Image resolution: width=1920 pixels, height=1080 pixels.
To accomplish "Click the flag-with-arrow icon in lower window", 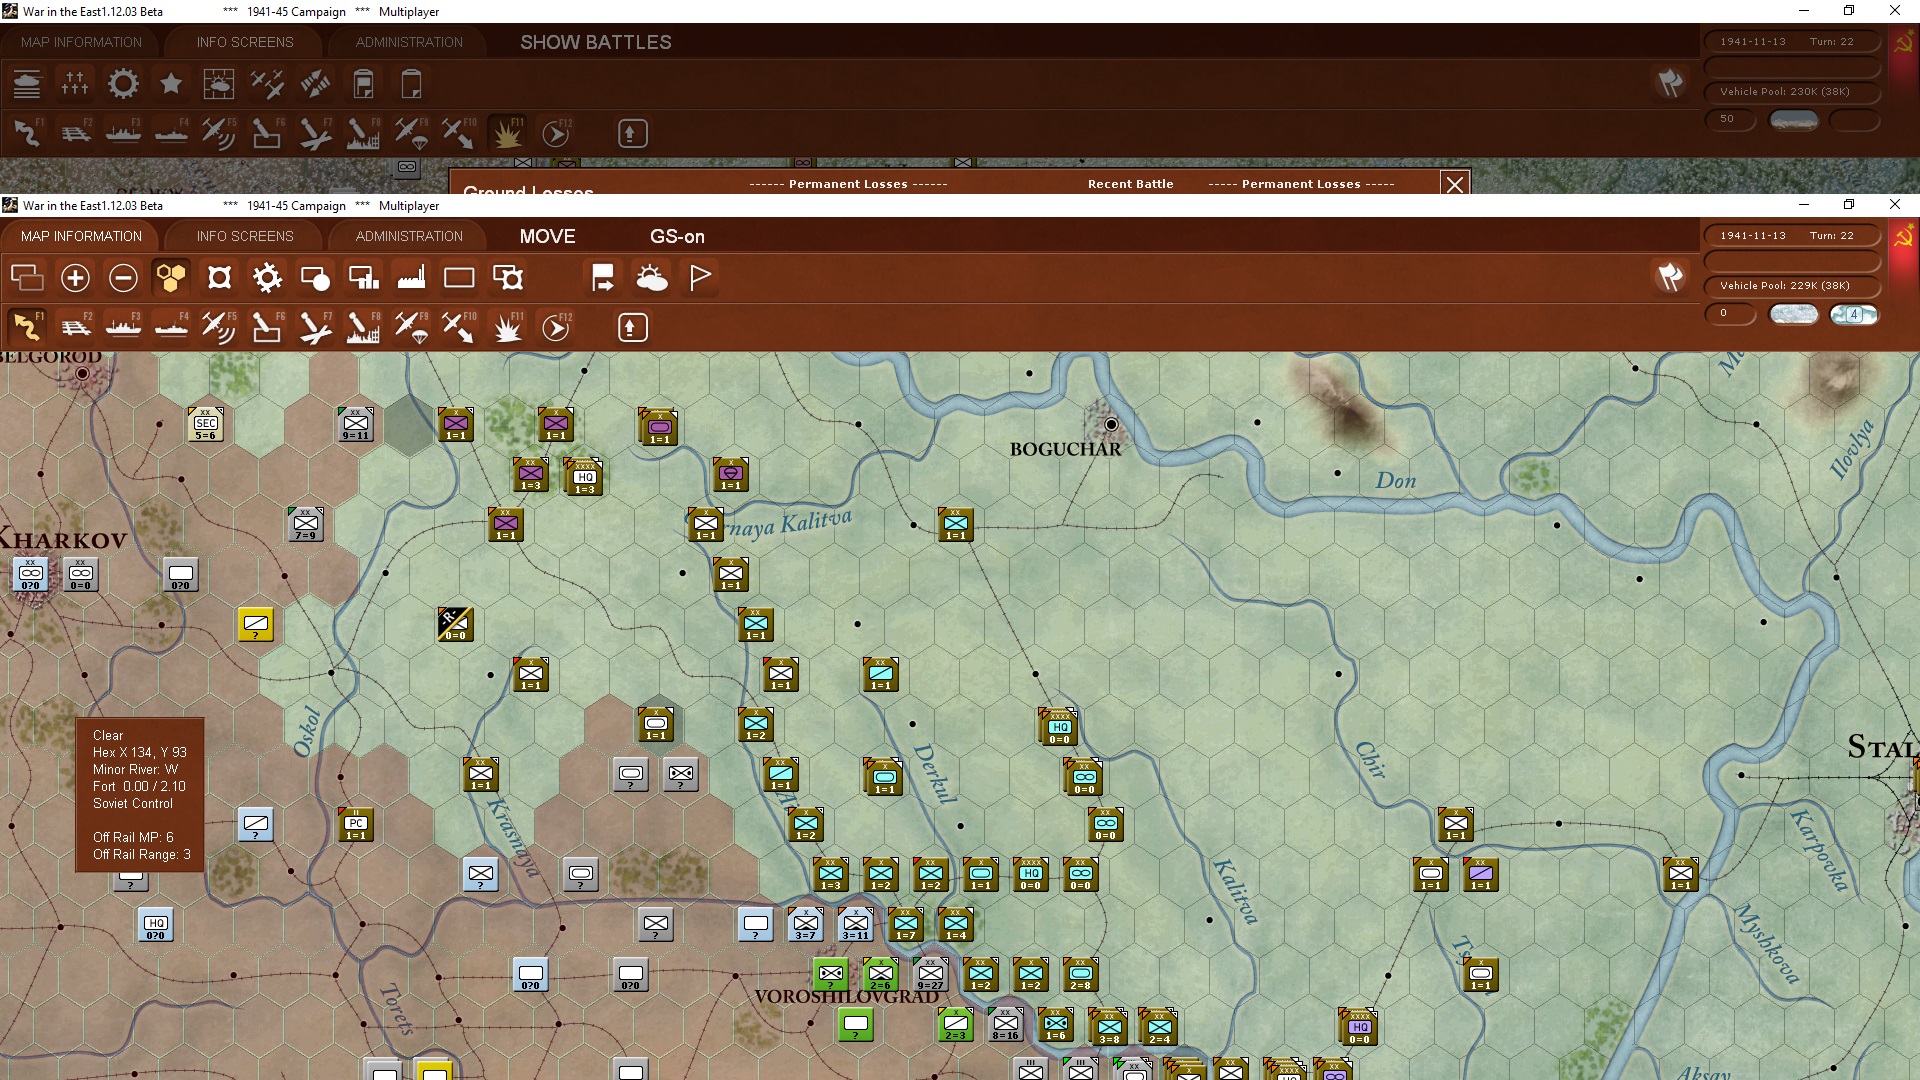I will (603, 278).
